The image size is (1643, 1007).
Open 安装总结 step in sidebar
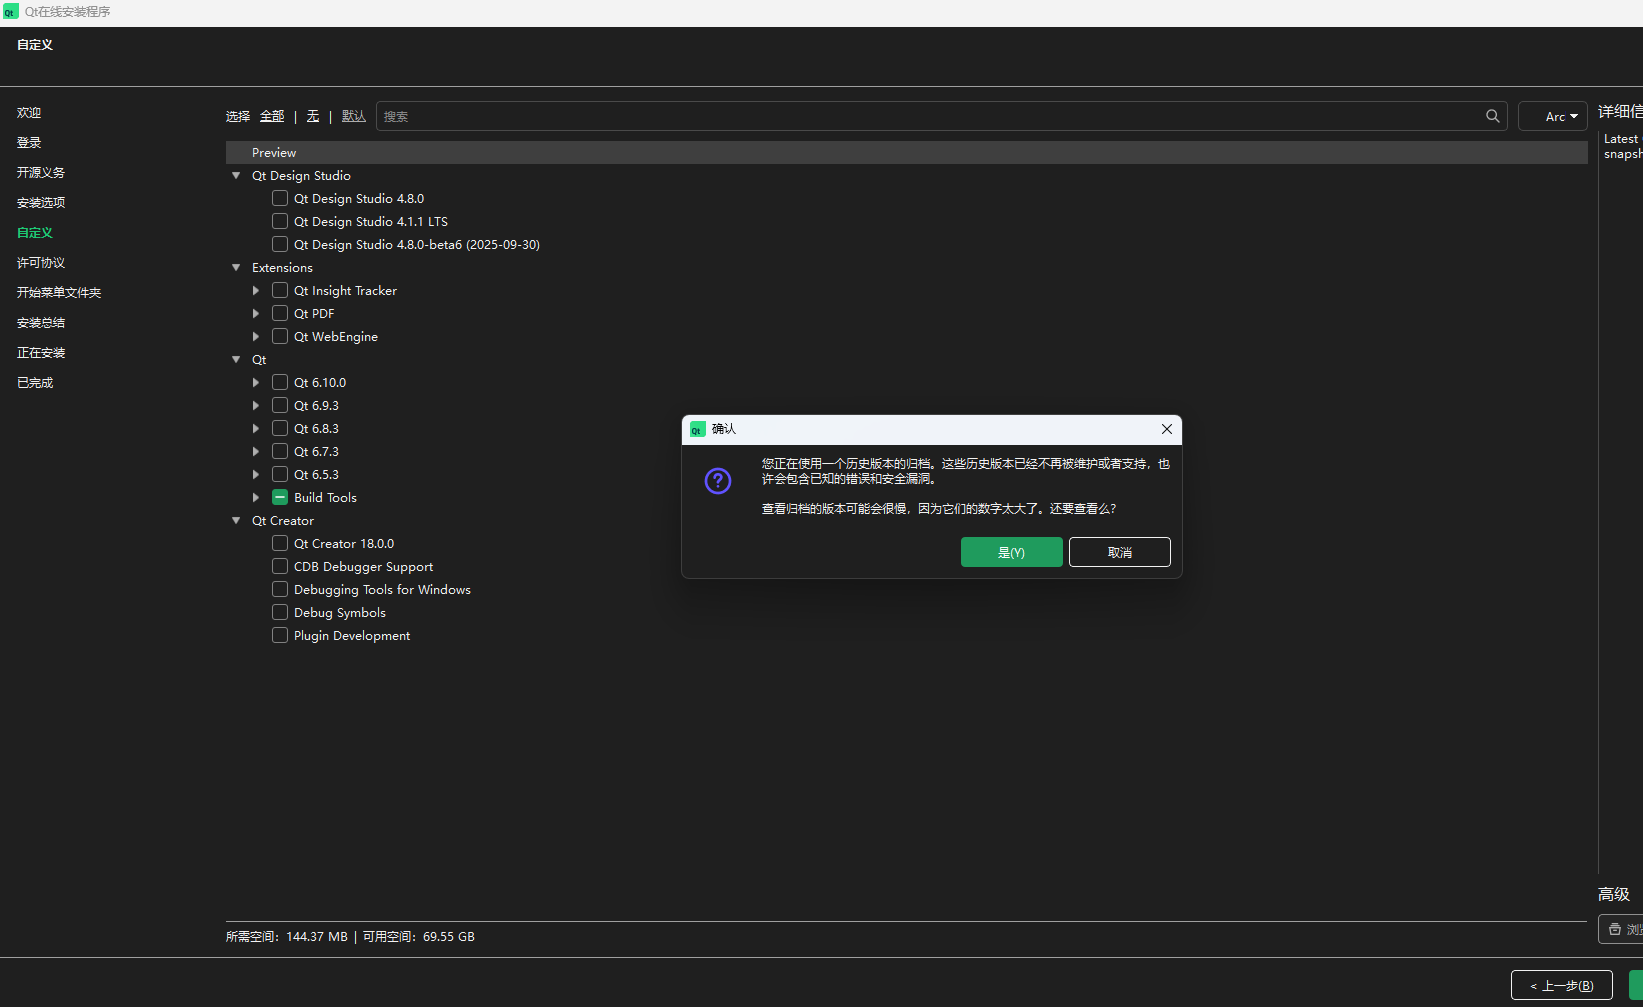[41, 323]
